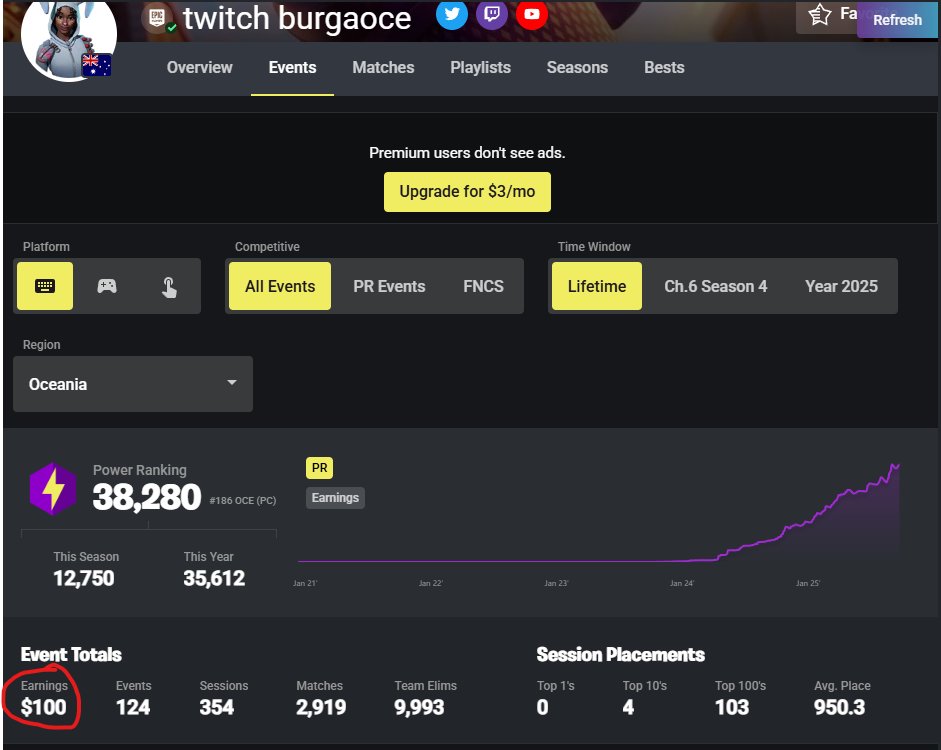Switch to the Overview tab
The image size is (941, 750).
click(x=199, y=67)
